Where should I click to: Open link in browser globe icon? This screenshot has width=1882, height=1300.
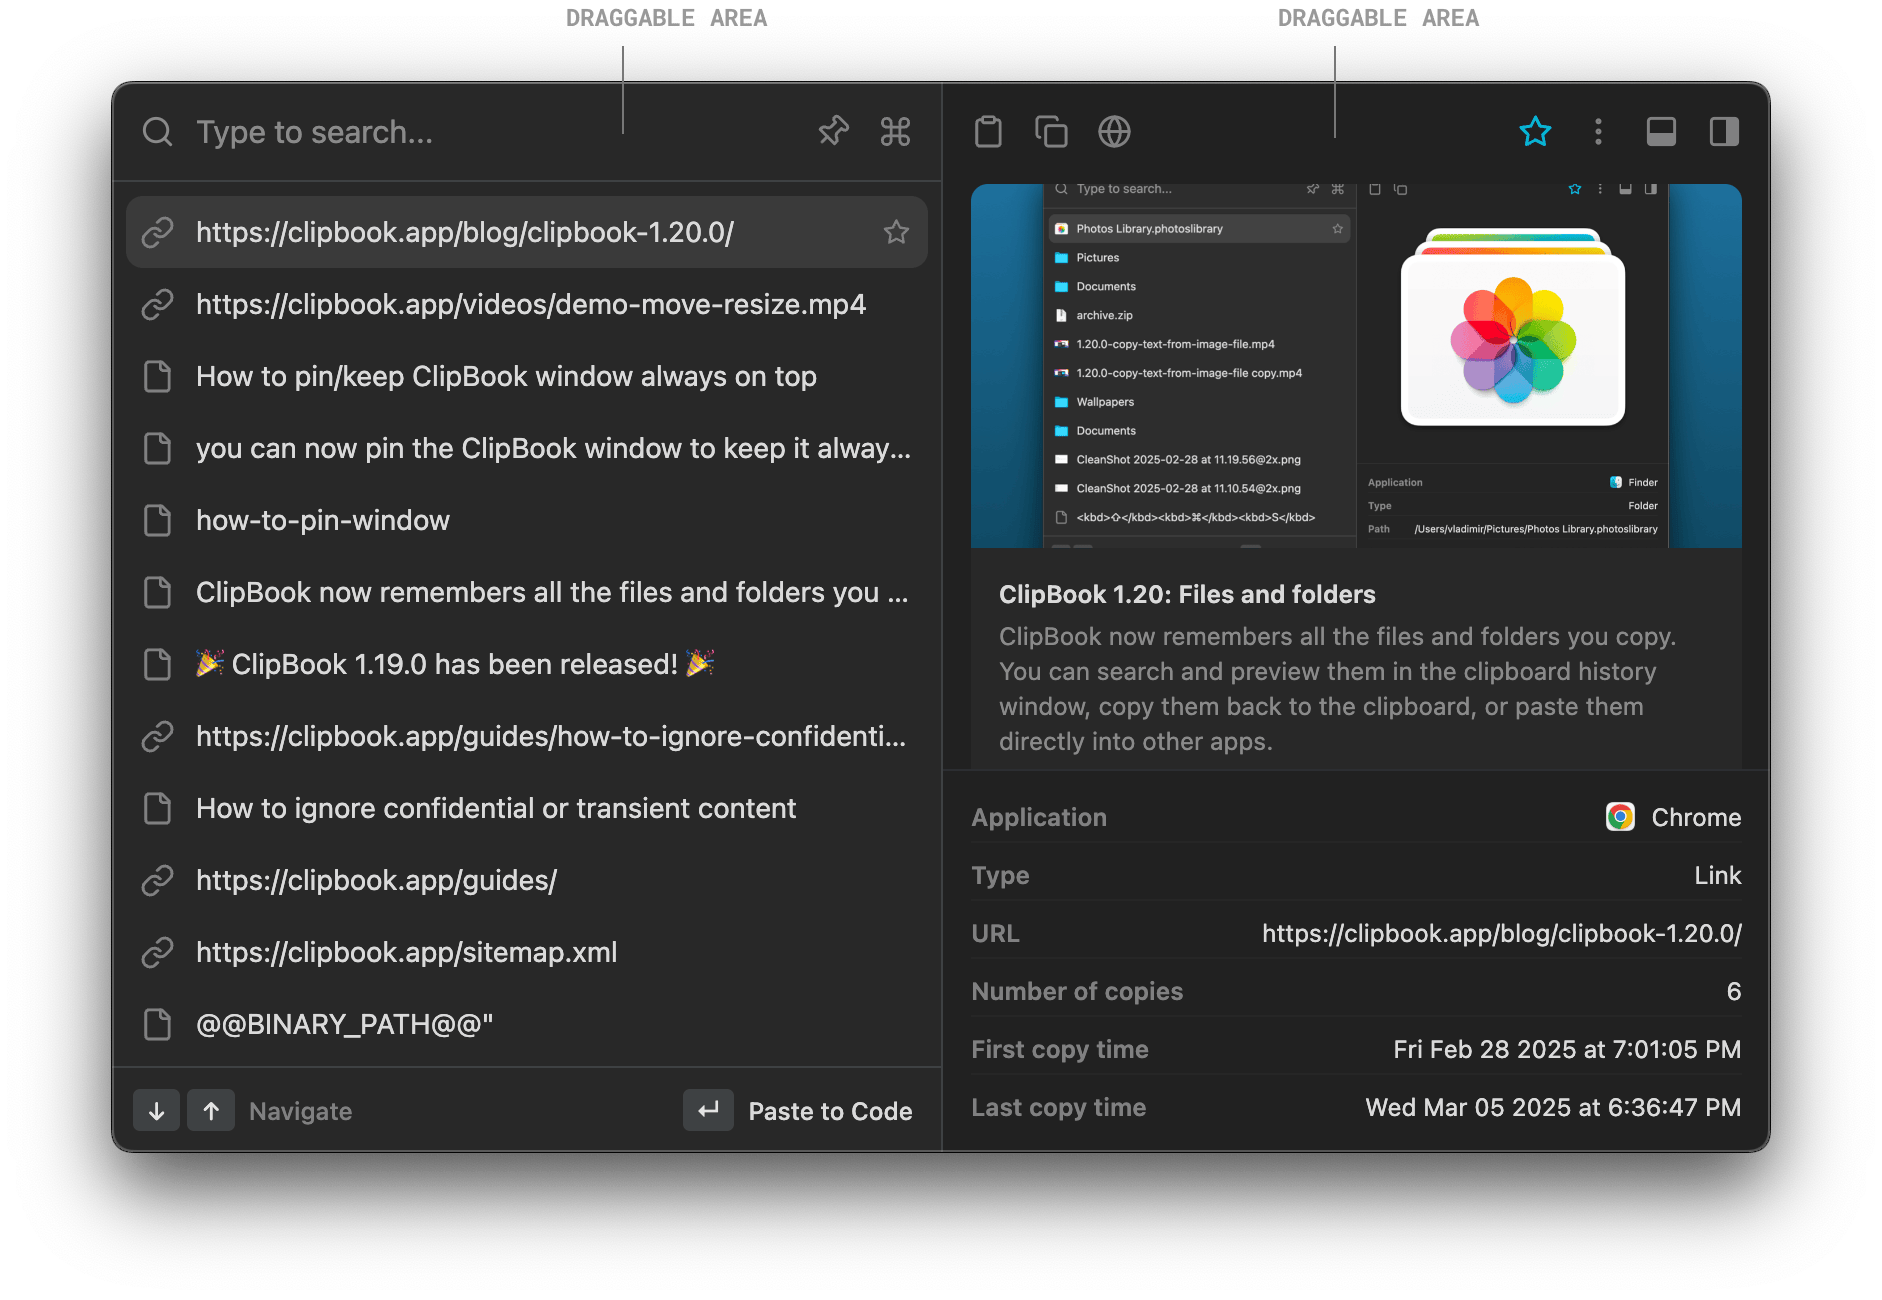1114,131
